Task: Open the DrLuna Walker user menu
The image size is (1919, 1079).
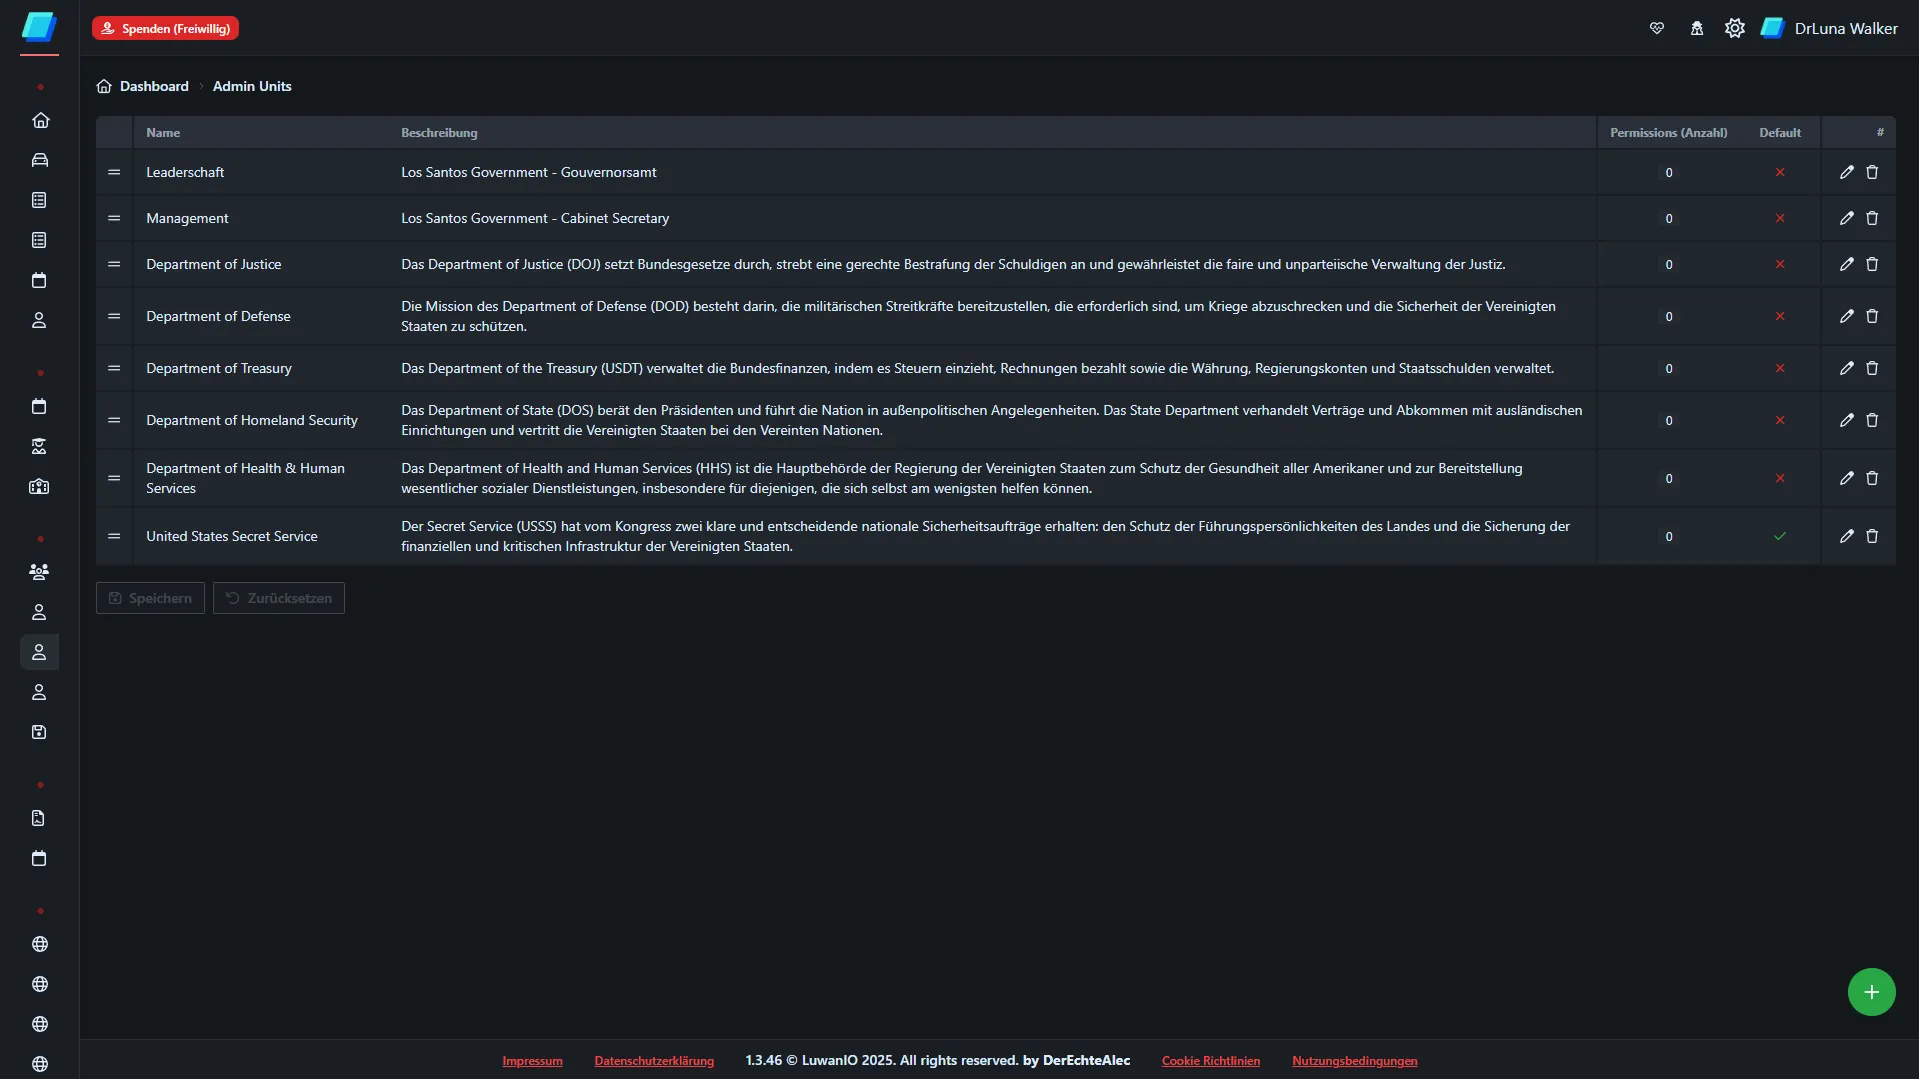Action: coord(1830,28)
